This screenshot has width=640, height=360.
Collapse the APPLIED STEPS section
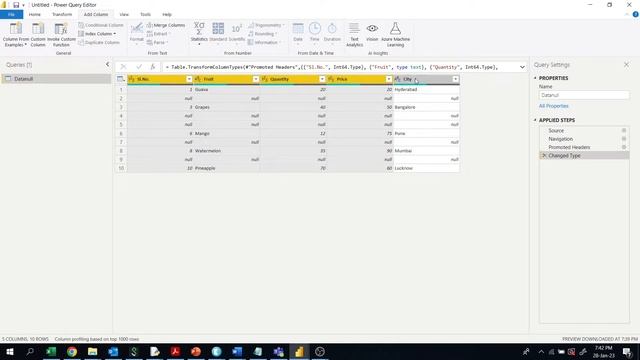click(535, 120)
